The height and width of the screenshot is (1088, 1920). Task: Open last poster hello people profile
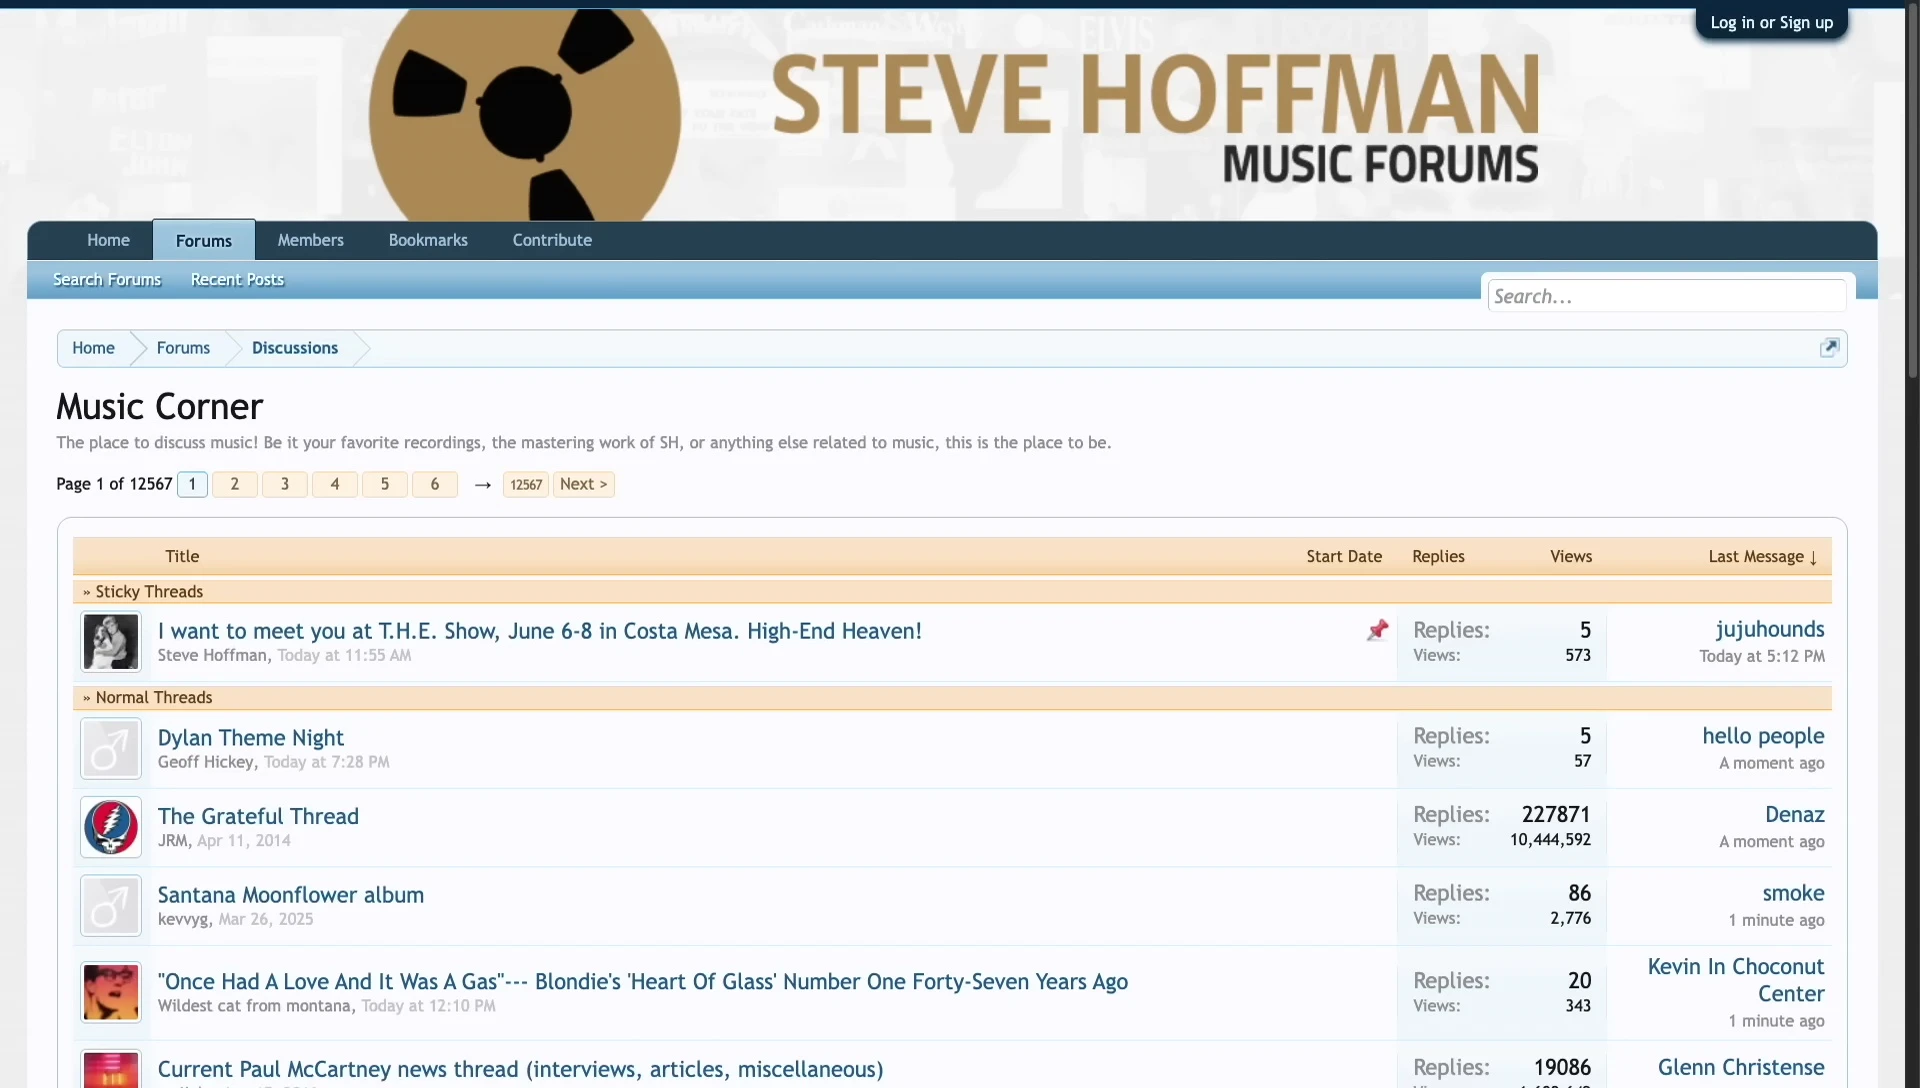(1763, 736)
